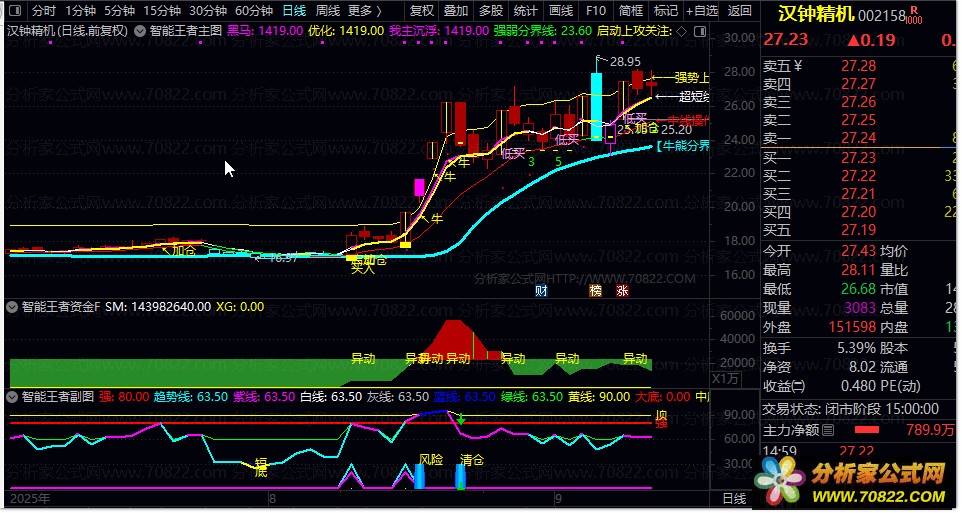The width and height of the screenshot is (962, 513).
Task: Click the 多股 multi-stock button
Action: click(x=491, y=10)
